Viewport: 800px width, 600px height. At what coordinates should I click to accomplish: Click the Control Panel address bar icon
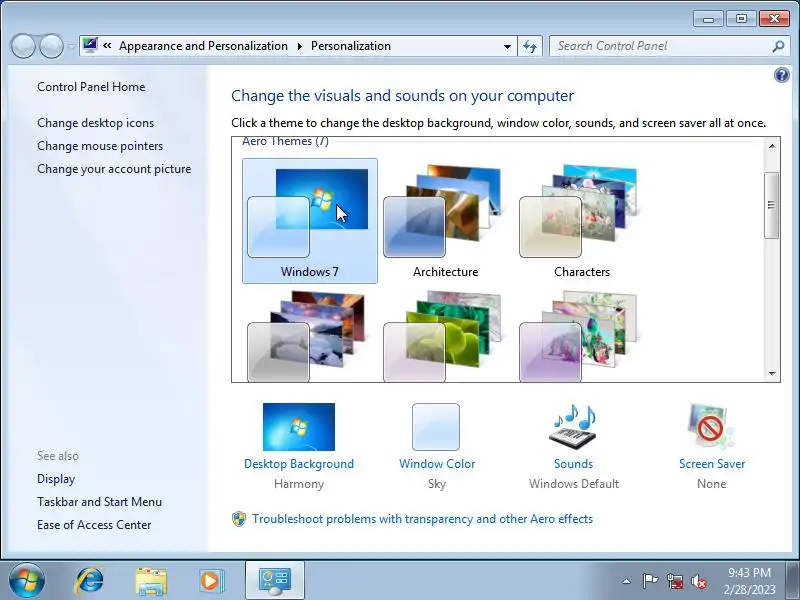point(90,46)
